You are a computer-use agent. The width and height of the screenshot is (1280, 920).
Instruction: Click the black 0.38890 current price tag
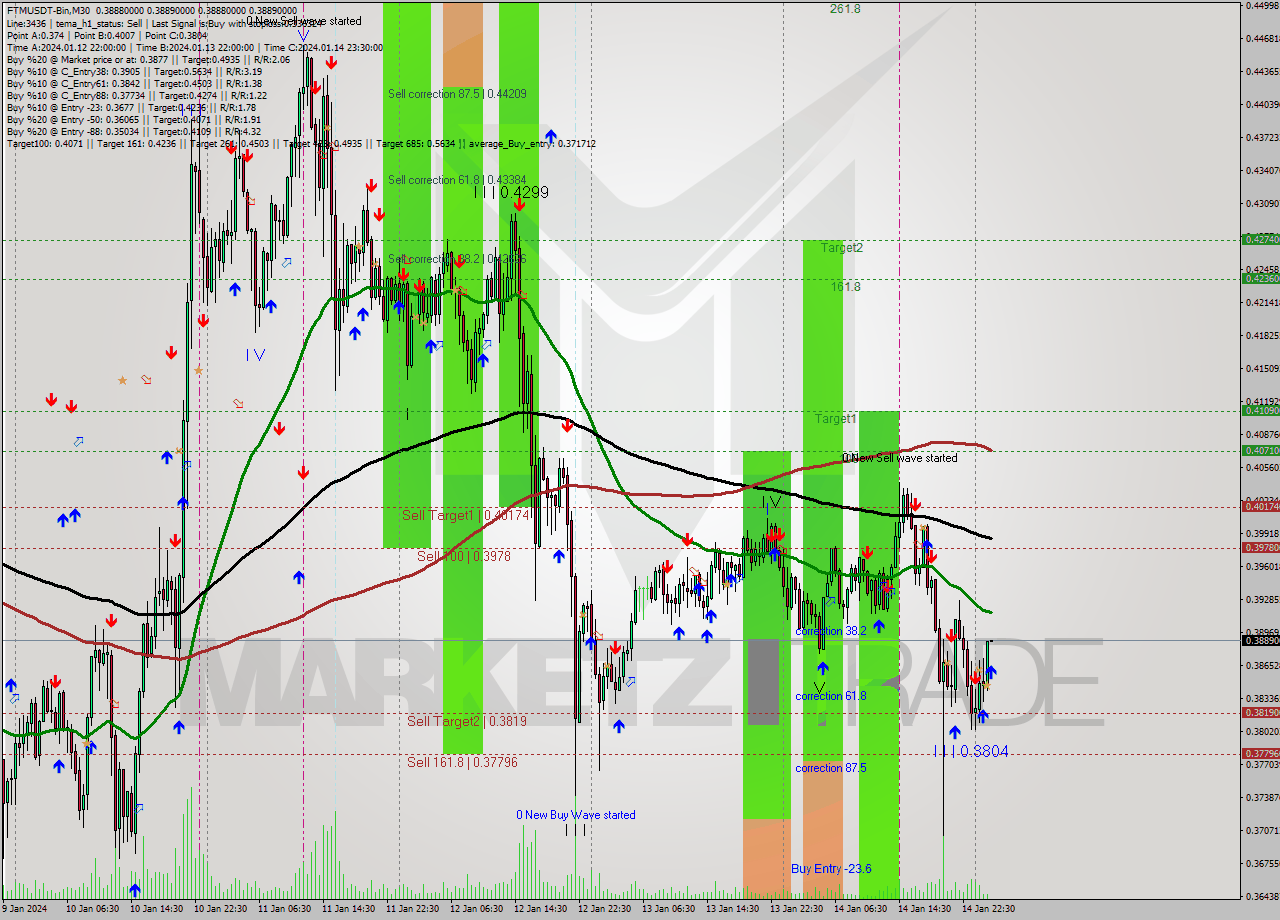tap(1259, 640)
